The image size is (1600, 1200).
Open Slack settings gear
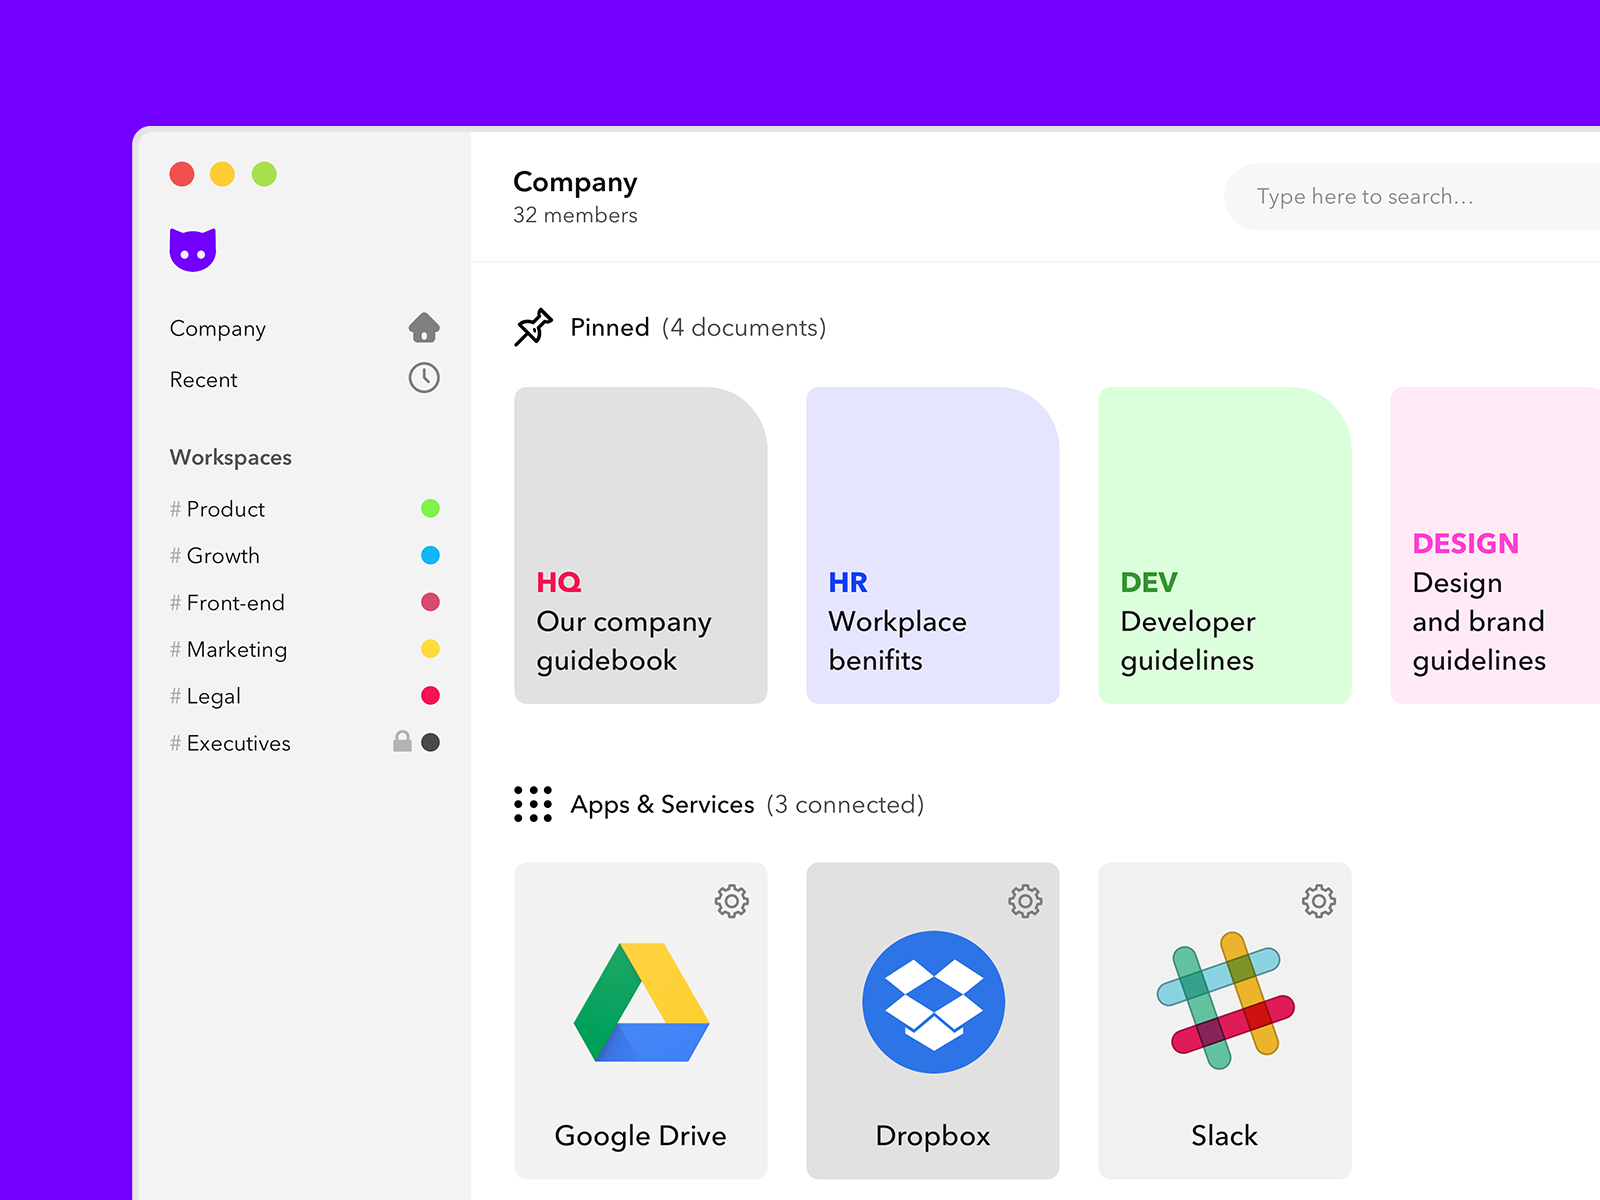[1319, 901]
